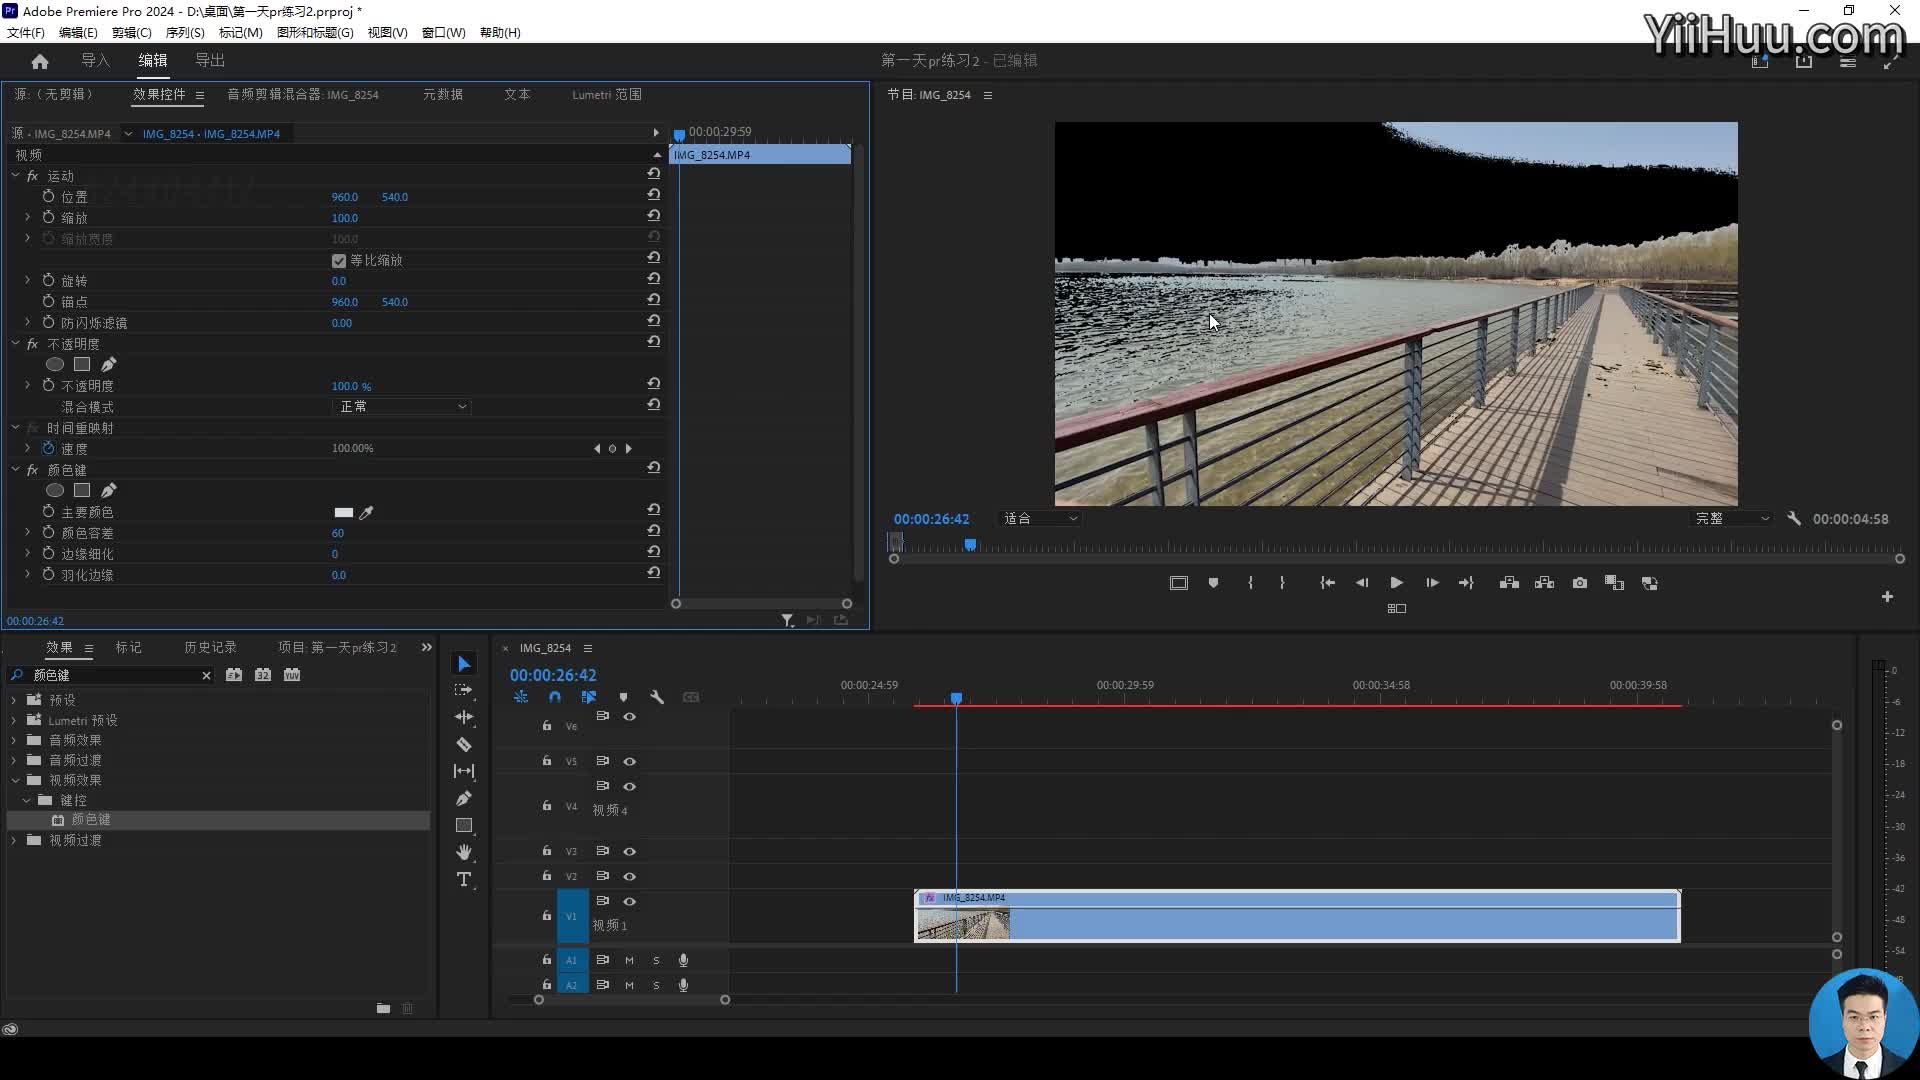Toggle Linked Selection in timeline
Viewport: 1920px width, 1080px height.
589,697
